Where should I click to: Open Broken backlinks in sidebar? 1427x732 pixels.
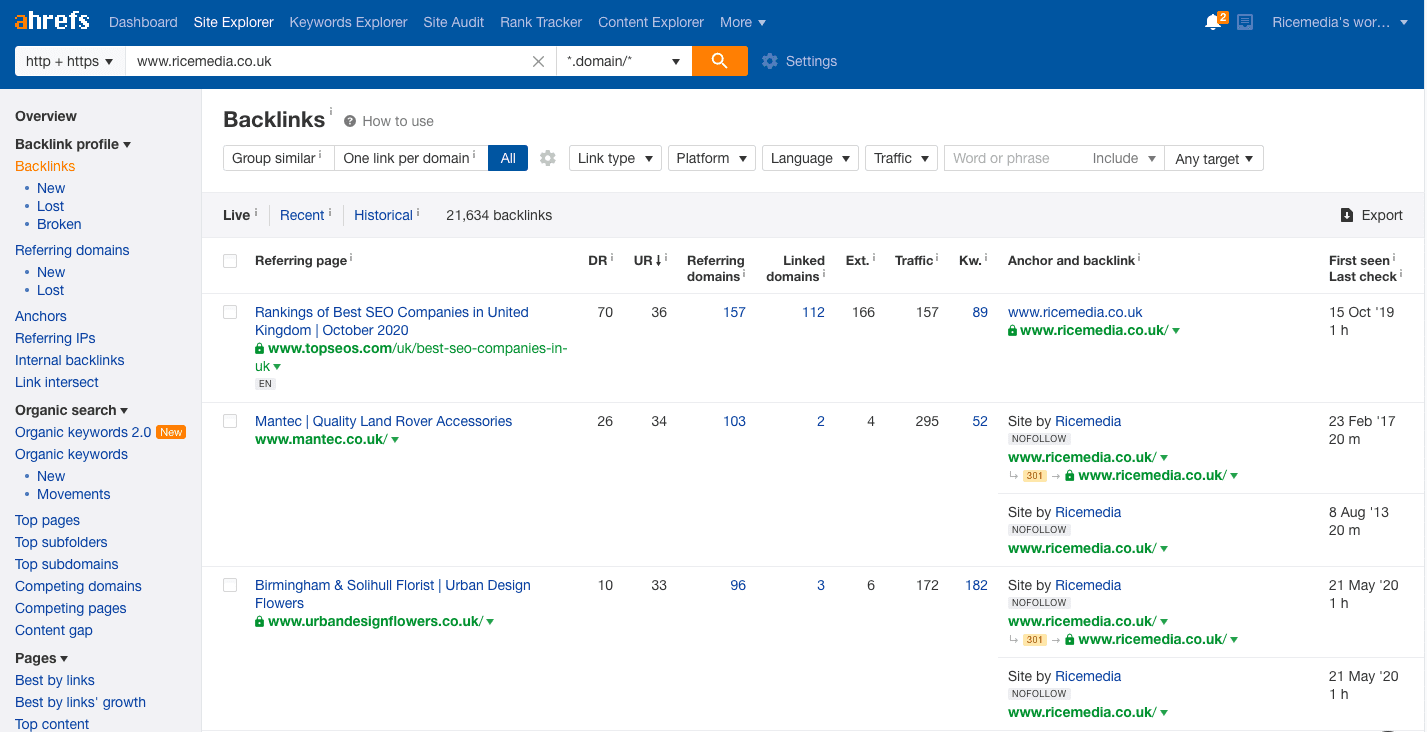point(59,224)
